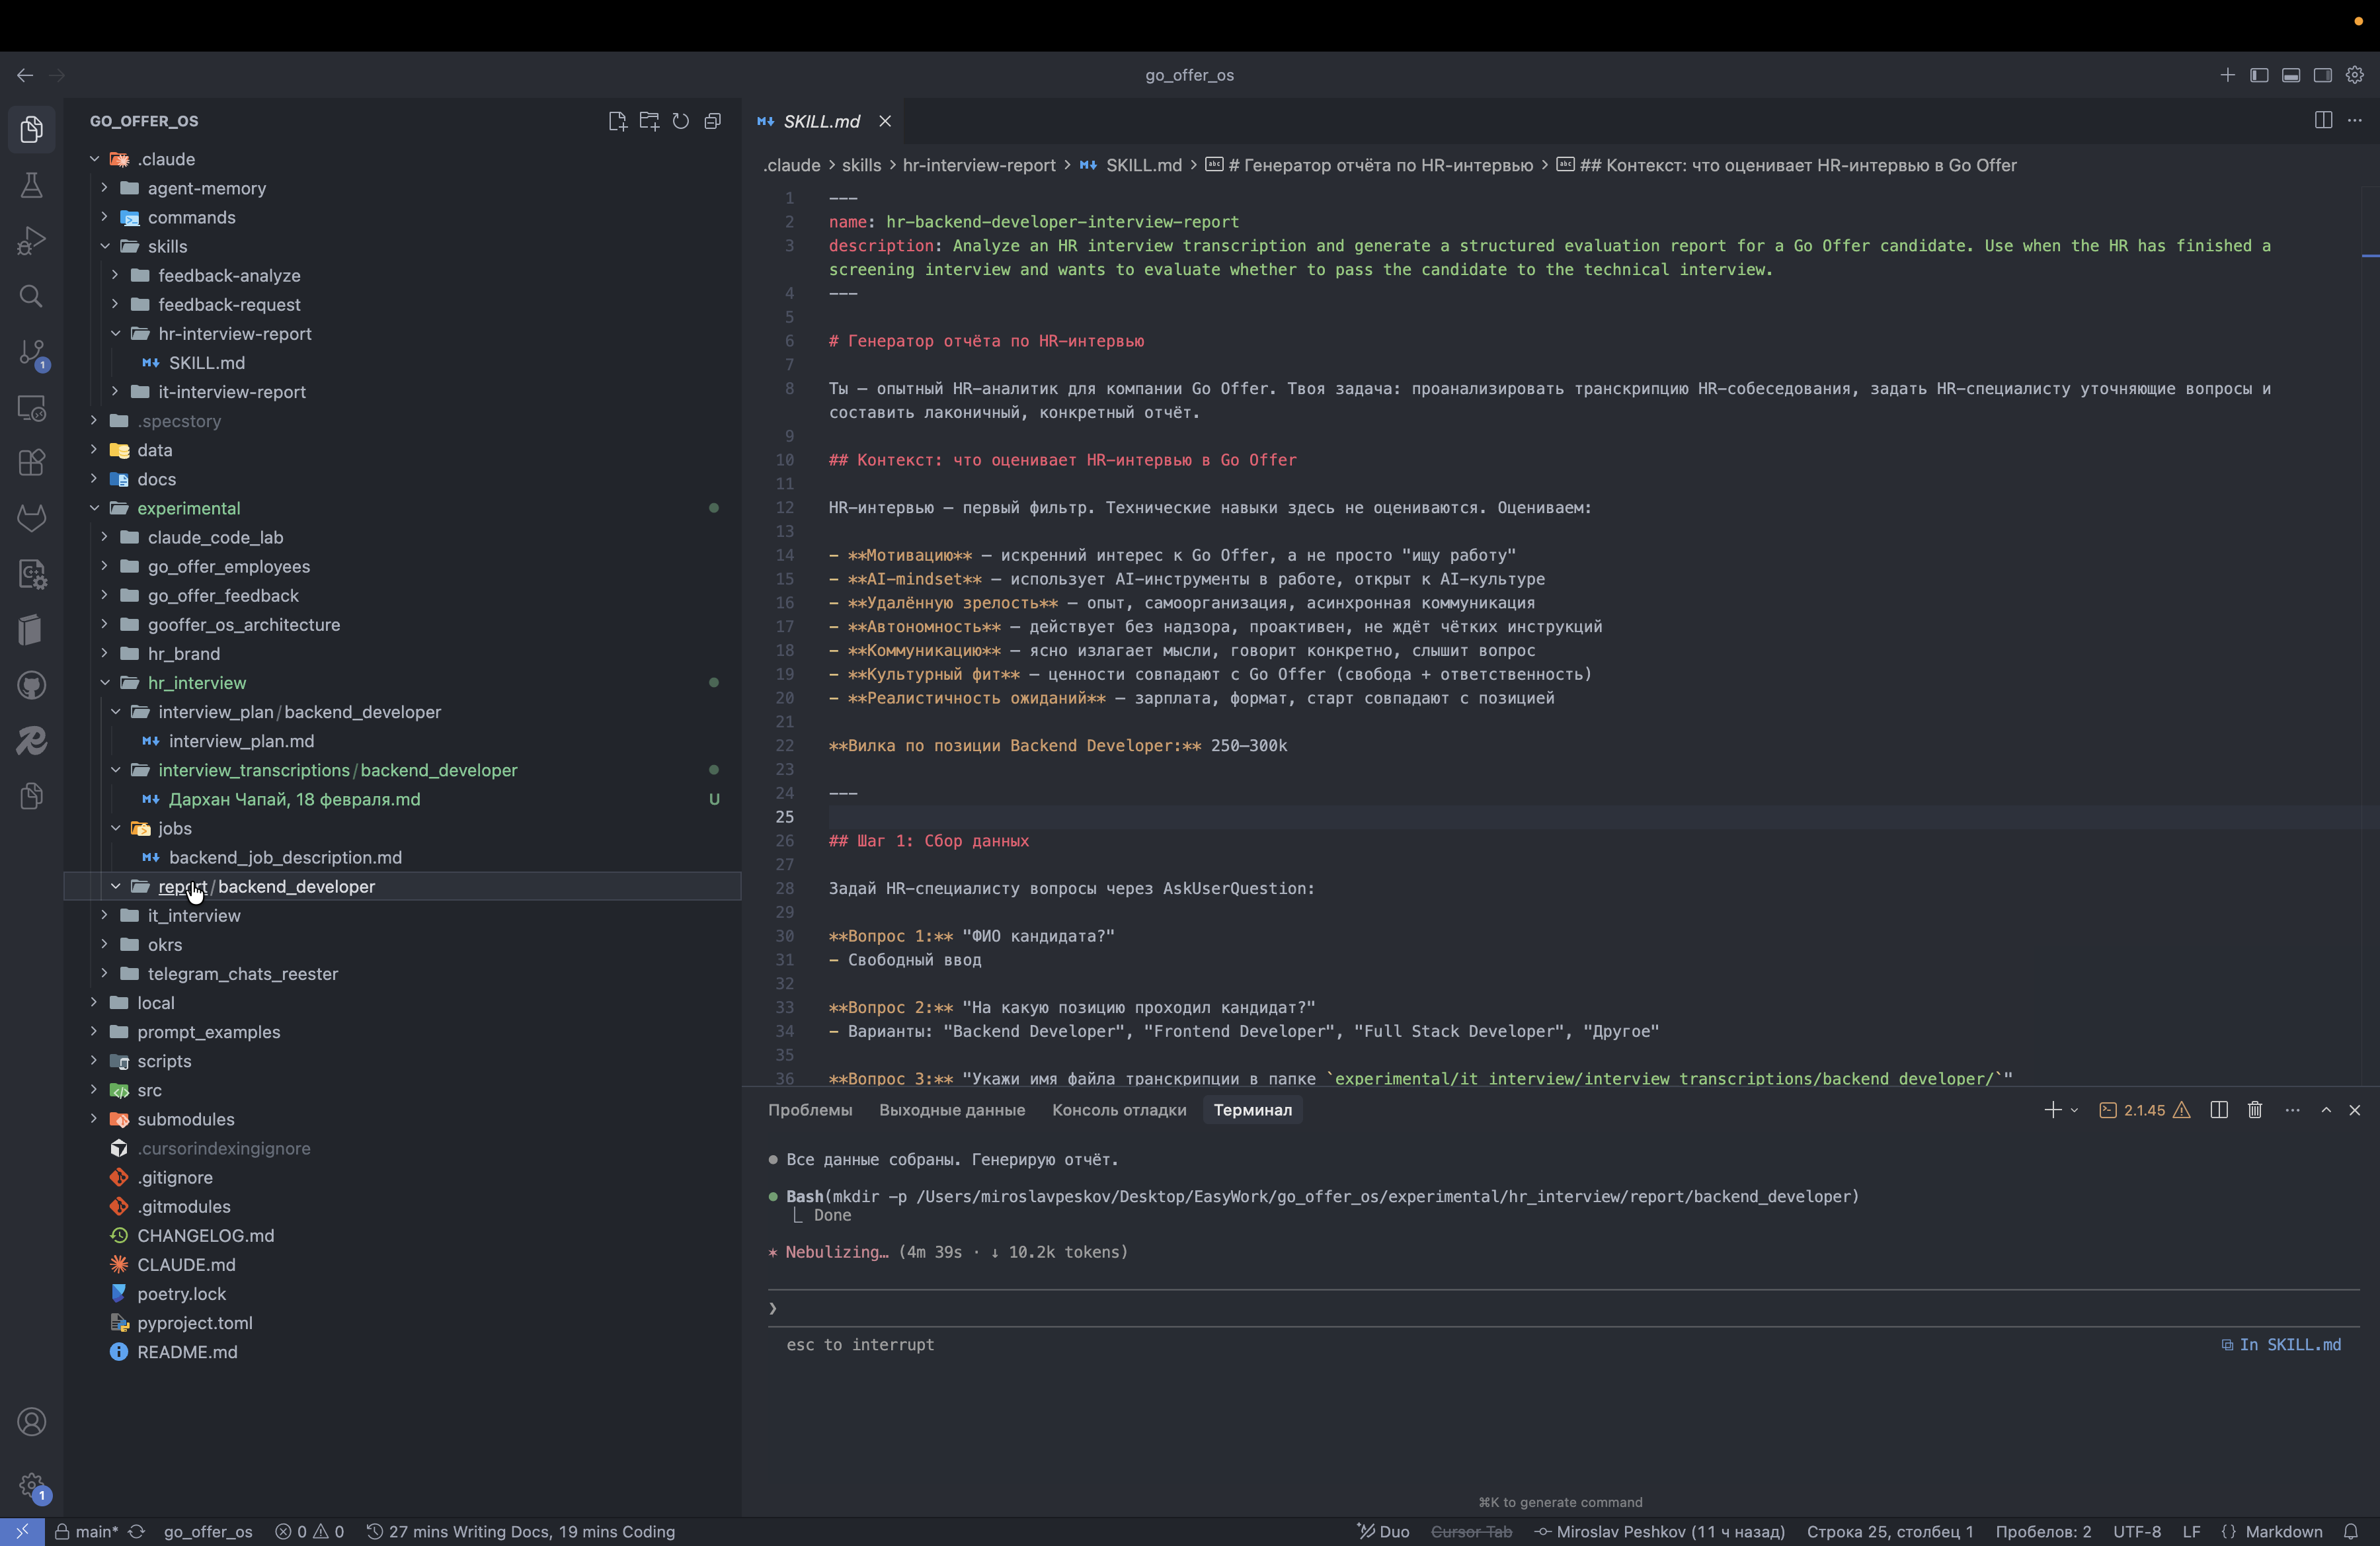
Task: Toggle the bottom panel layout button
Action: [2291, 75]
